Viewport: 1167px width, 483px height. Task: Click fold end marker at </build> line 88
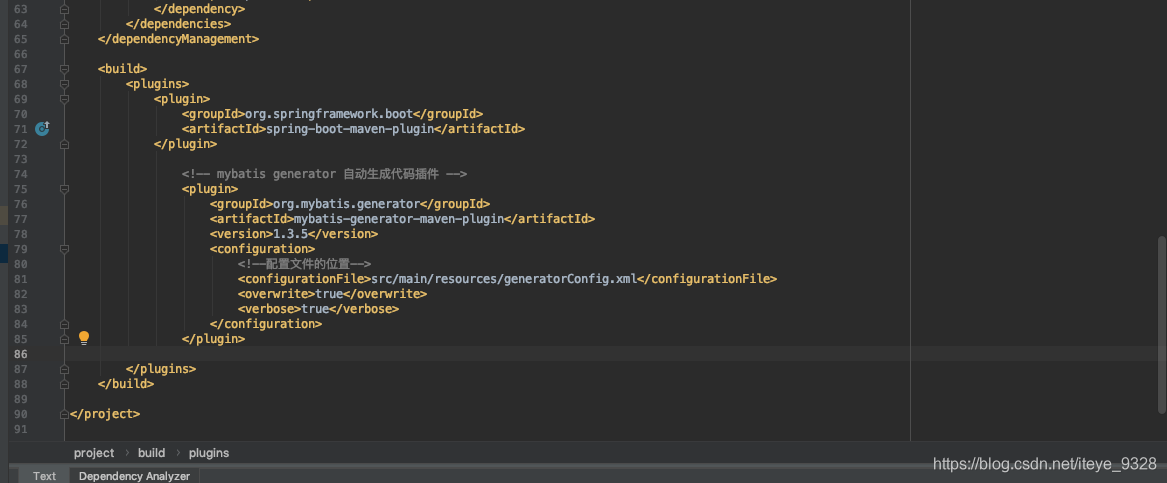65,384
